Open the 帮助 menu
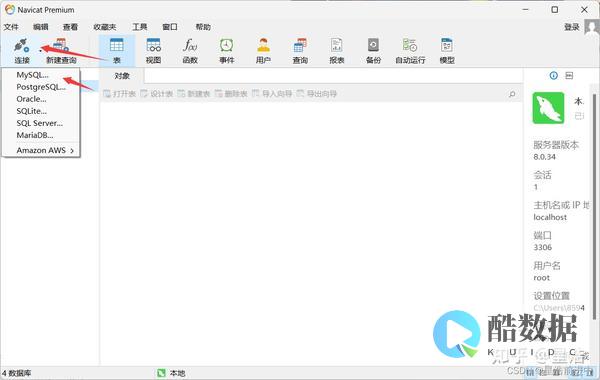 pyautogui.click(x=203, y=27)
